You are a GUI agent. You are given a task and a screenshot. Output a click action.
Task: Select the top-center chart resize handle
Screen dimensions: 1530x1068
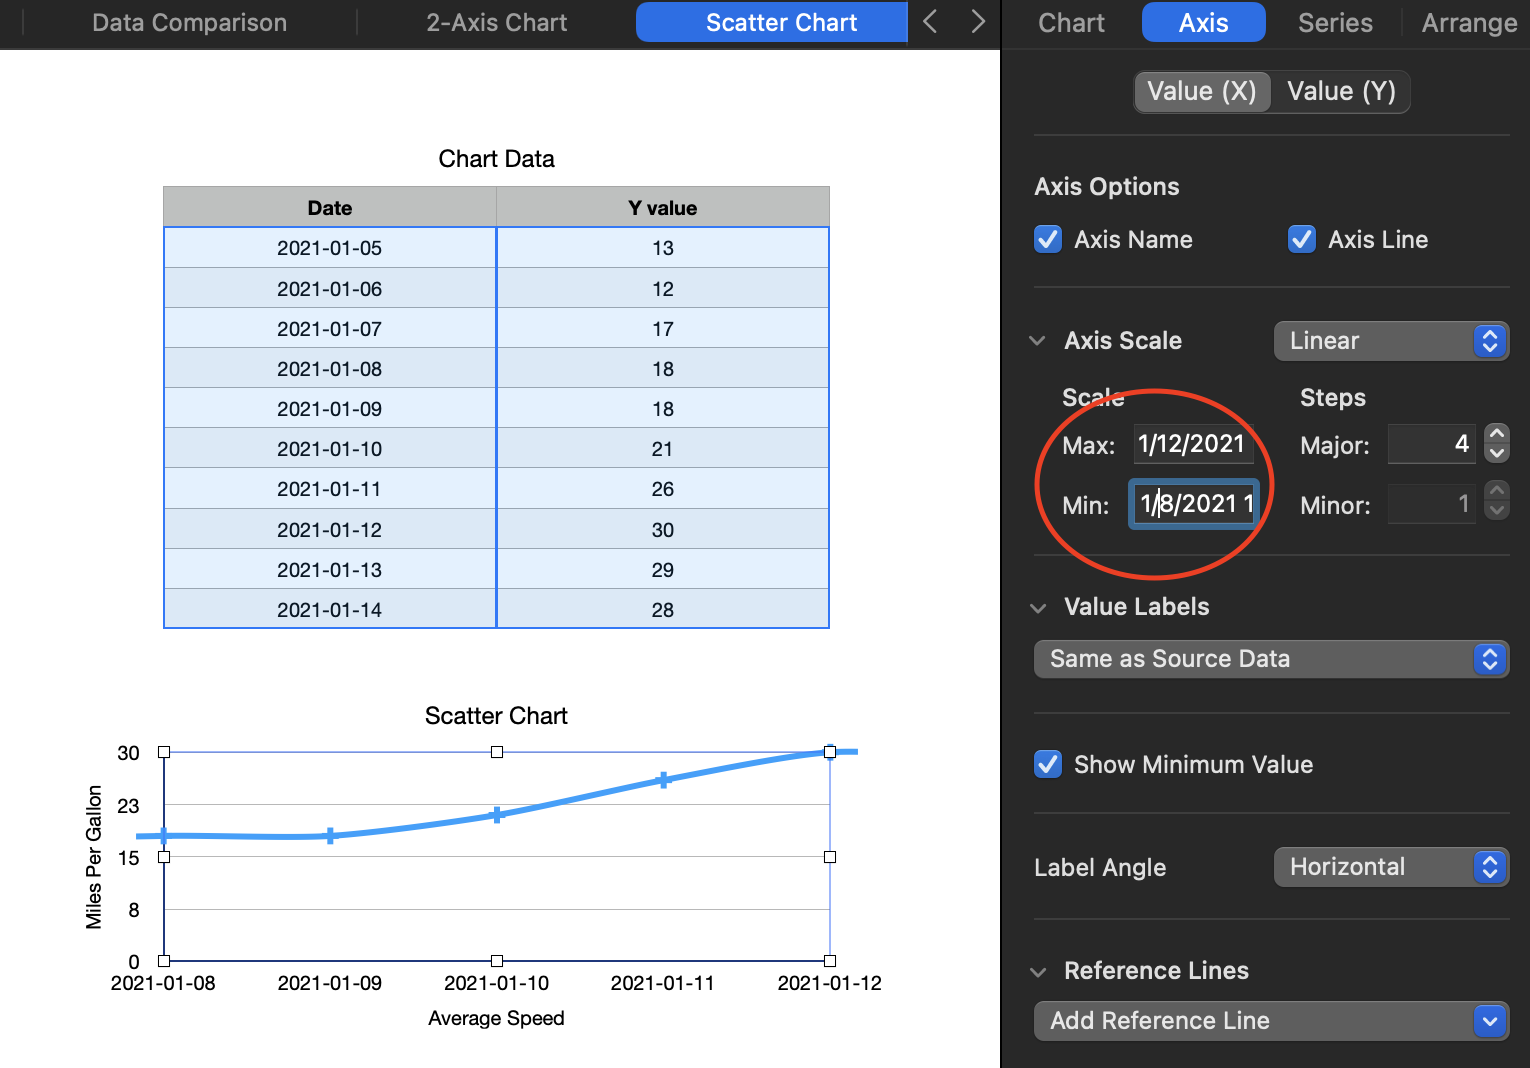[497, 752]
